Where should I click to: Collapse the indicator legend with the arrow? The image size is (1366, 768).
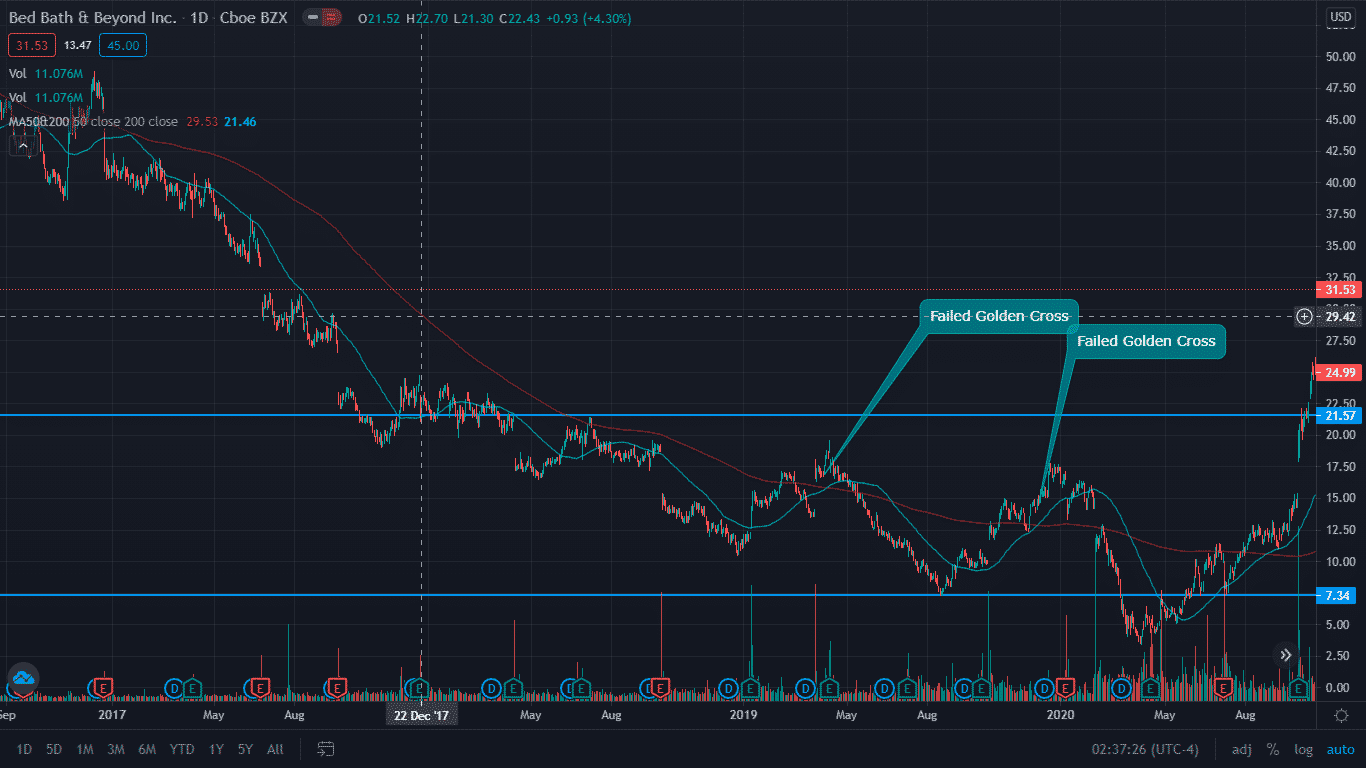click(22, 144)
